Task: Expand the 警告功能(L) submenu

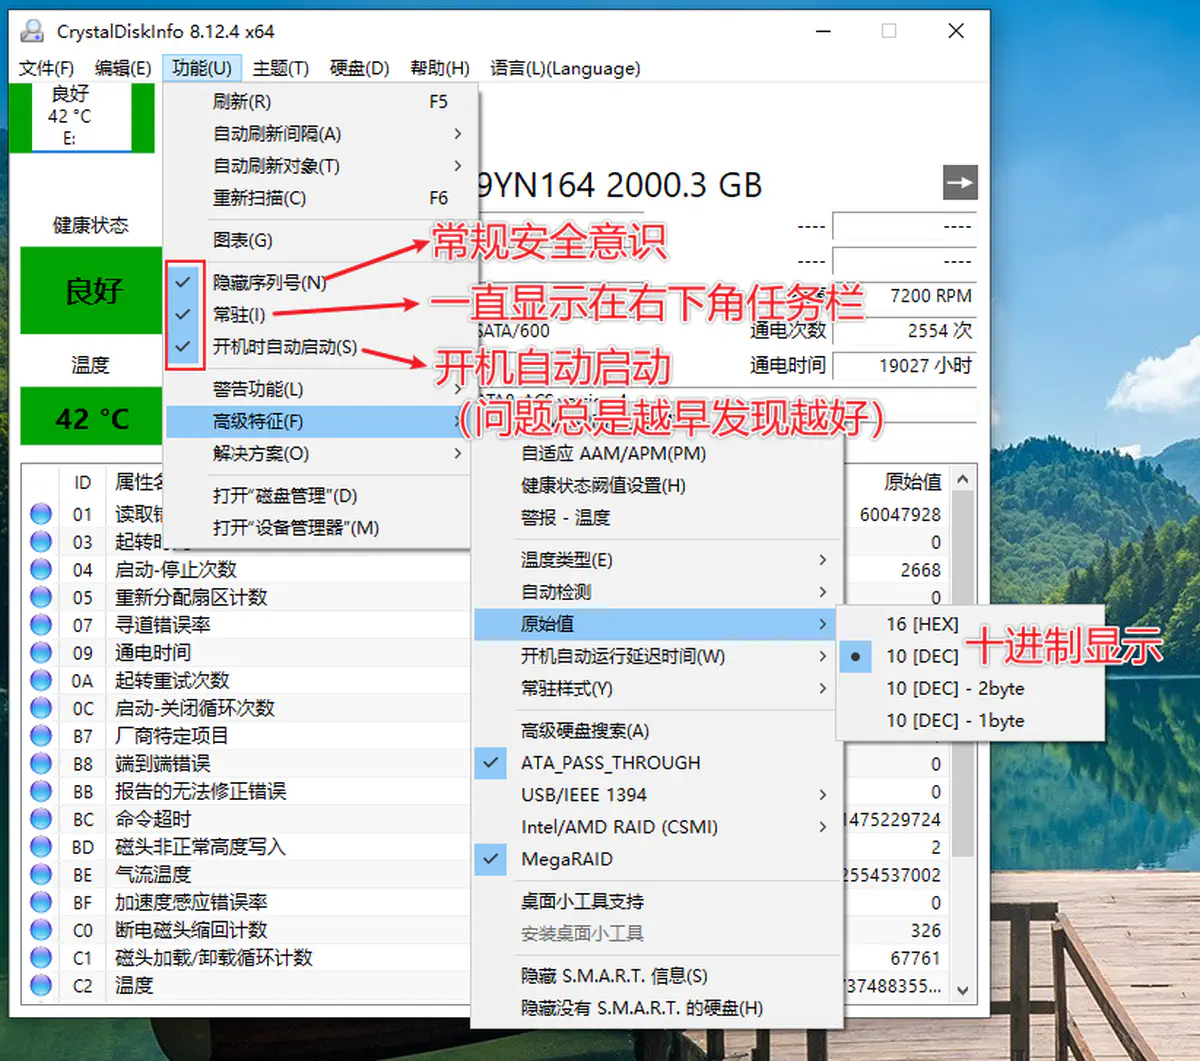Action: point(316,389)
